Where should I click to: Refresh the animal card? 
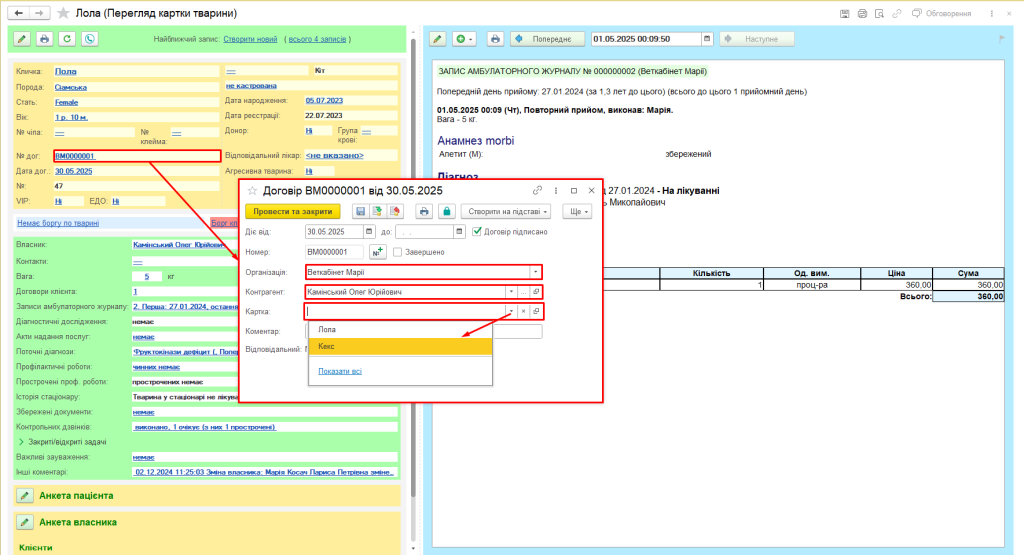[67, 39]
